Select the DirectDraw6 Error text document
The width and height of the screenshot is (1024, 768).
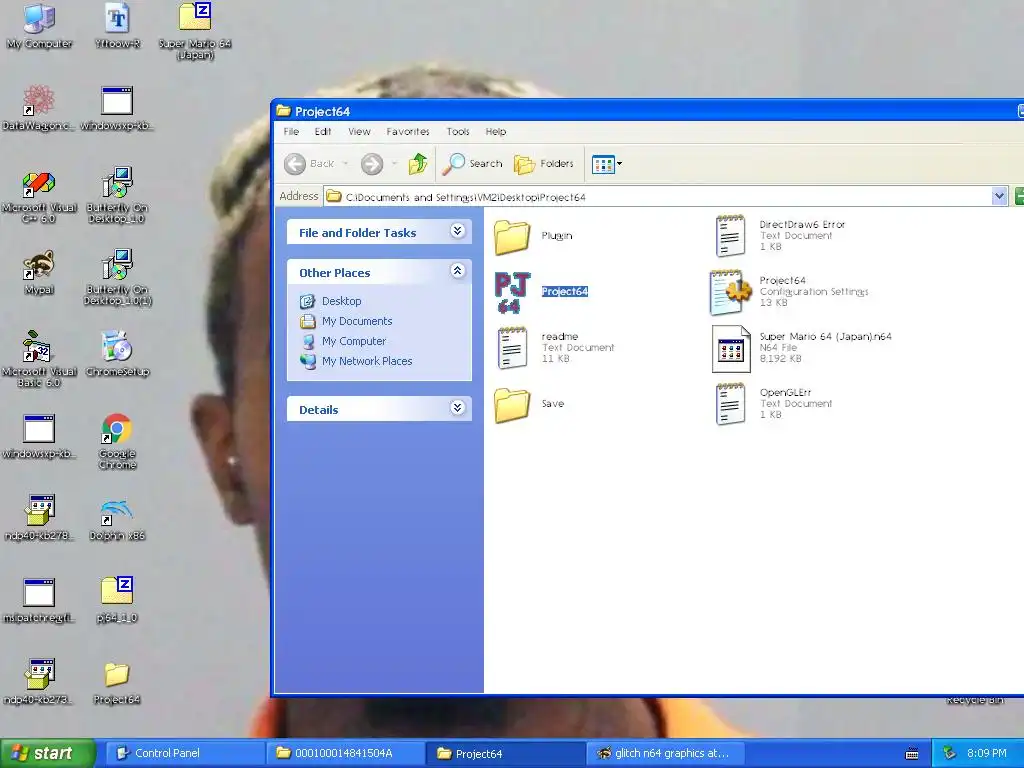pyautogui.click(x=780, y=235)
